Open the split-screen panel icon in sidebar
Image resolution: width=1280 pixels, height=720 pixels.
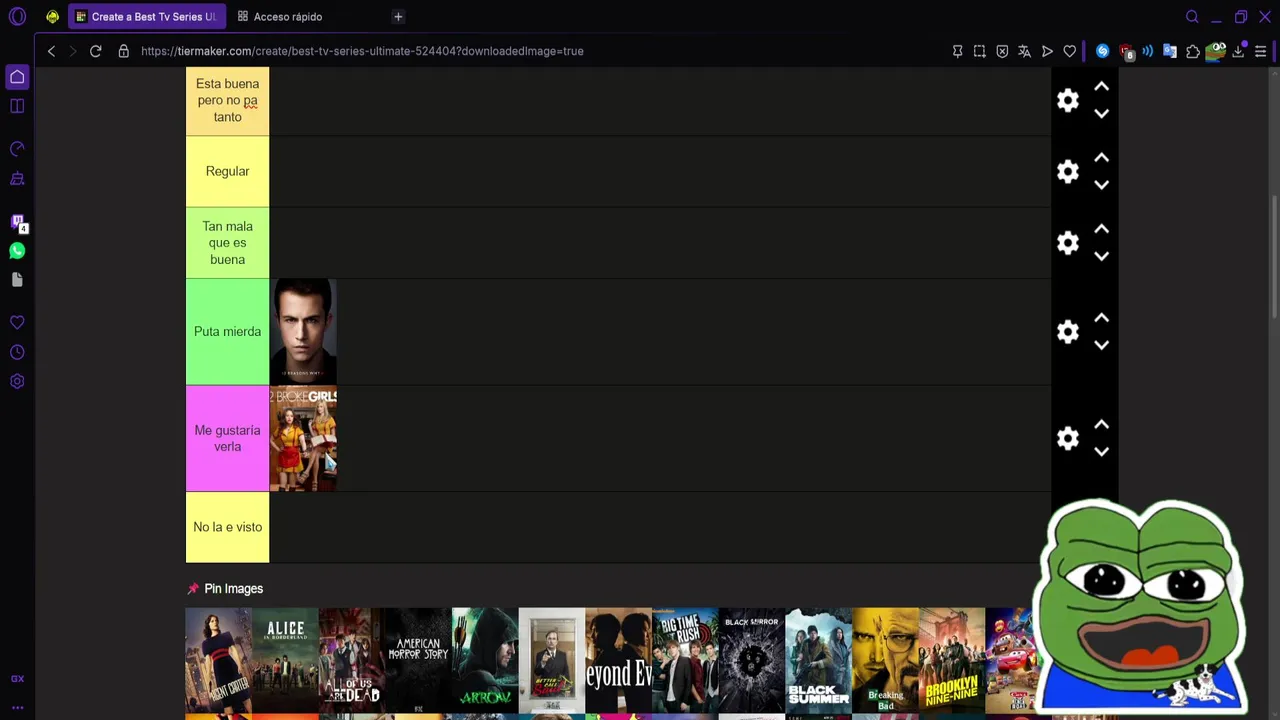coord(17,106)
